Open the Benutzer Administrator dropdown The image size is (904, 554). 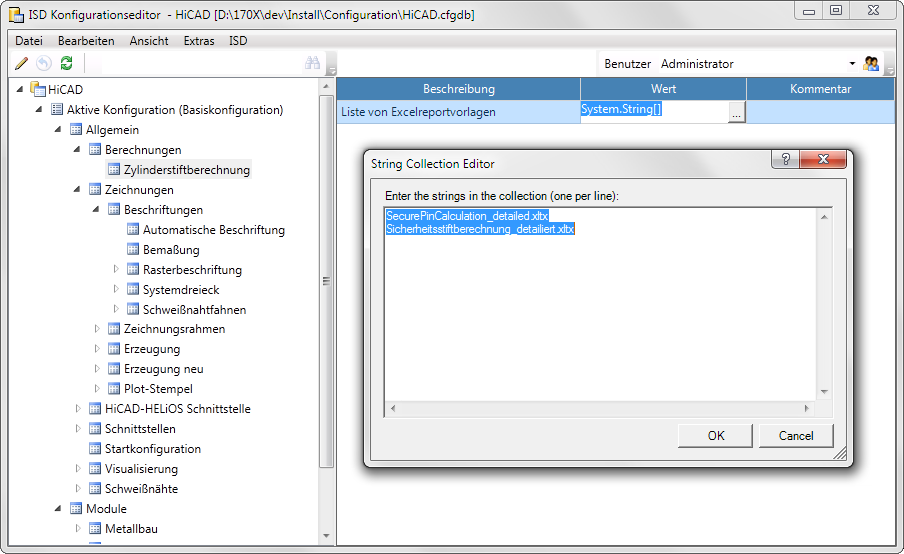[x=852, y=63]
